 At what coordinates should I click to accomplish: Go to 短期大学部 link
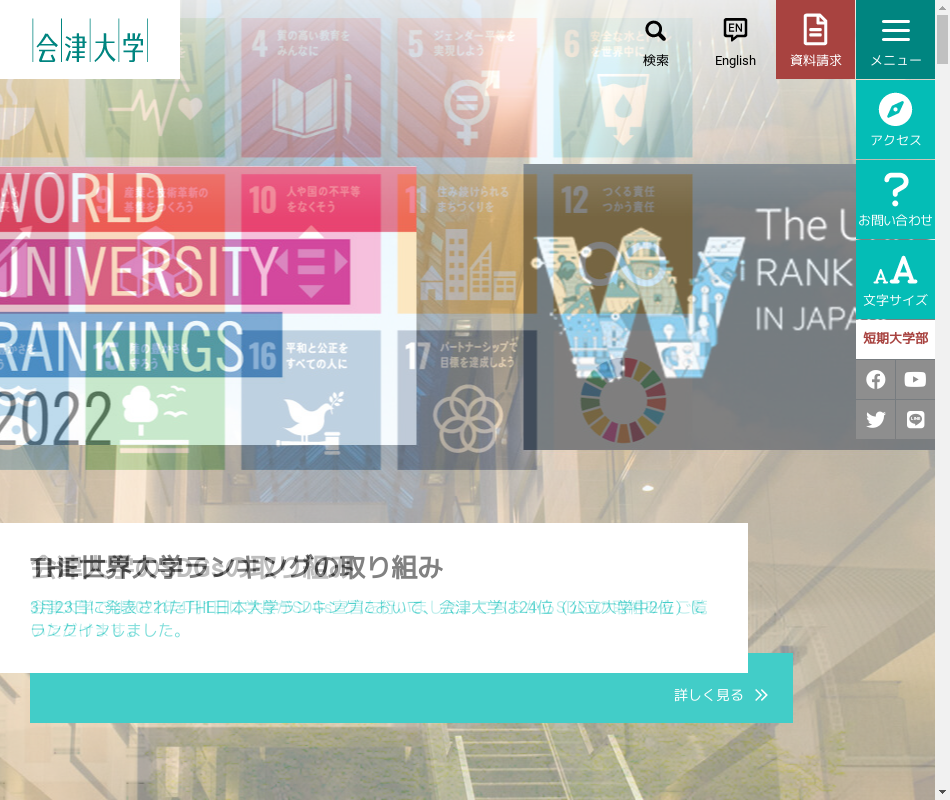895,339
